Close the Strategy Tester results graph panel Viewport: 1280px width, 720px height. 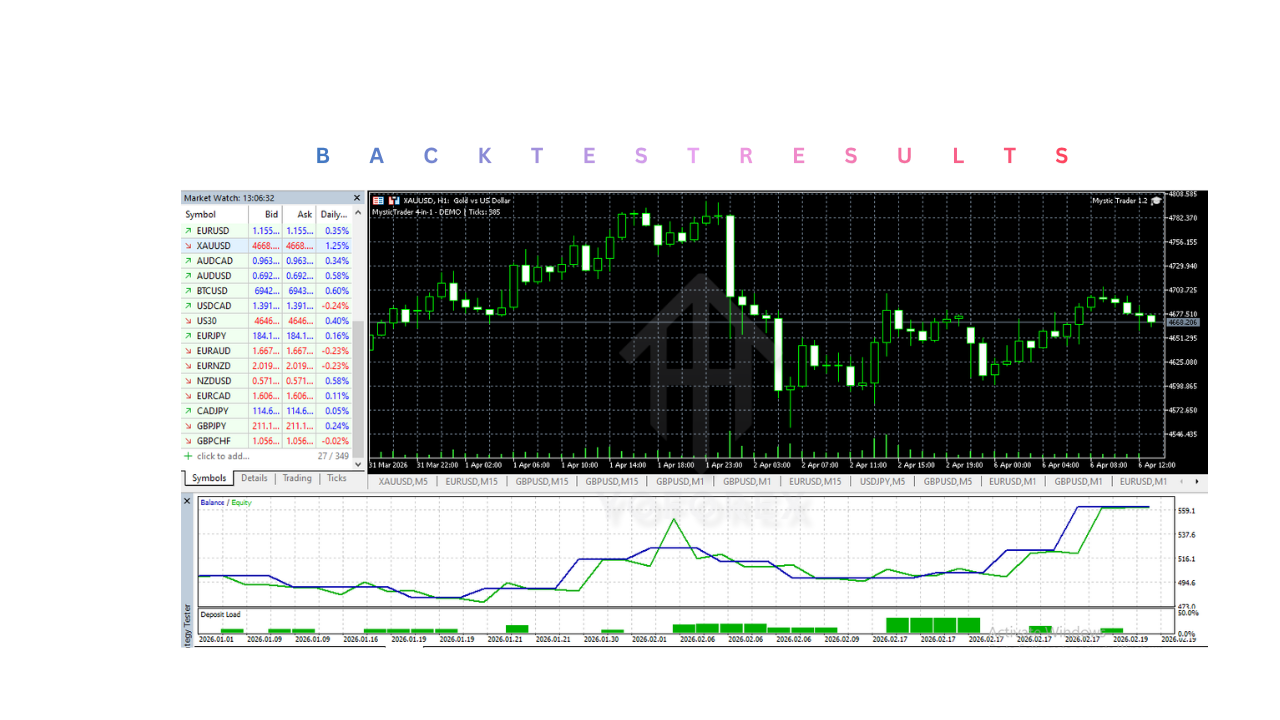coord(186,500)
